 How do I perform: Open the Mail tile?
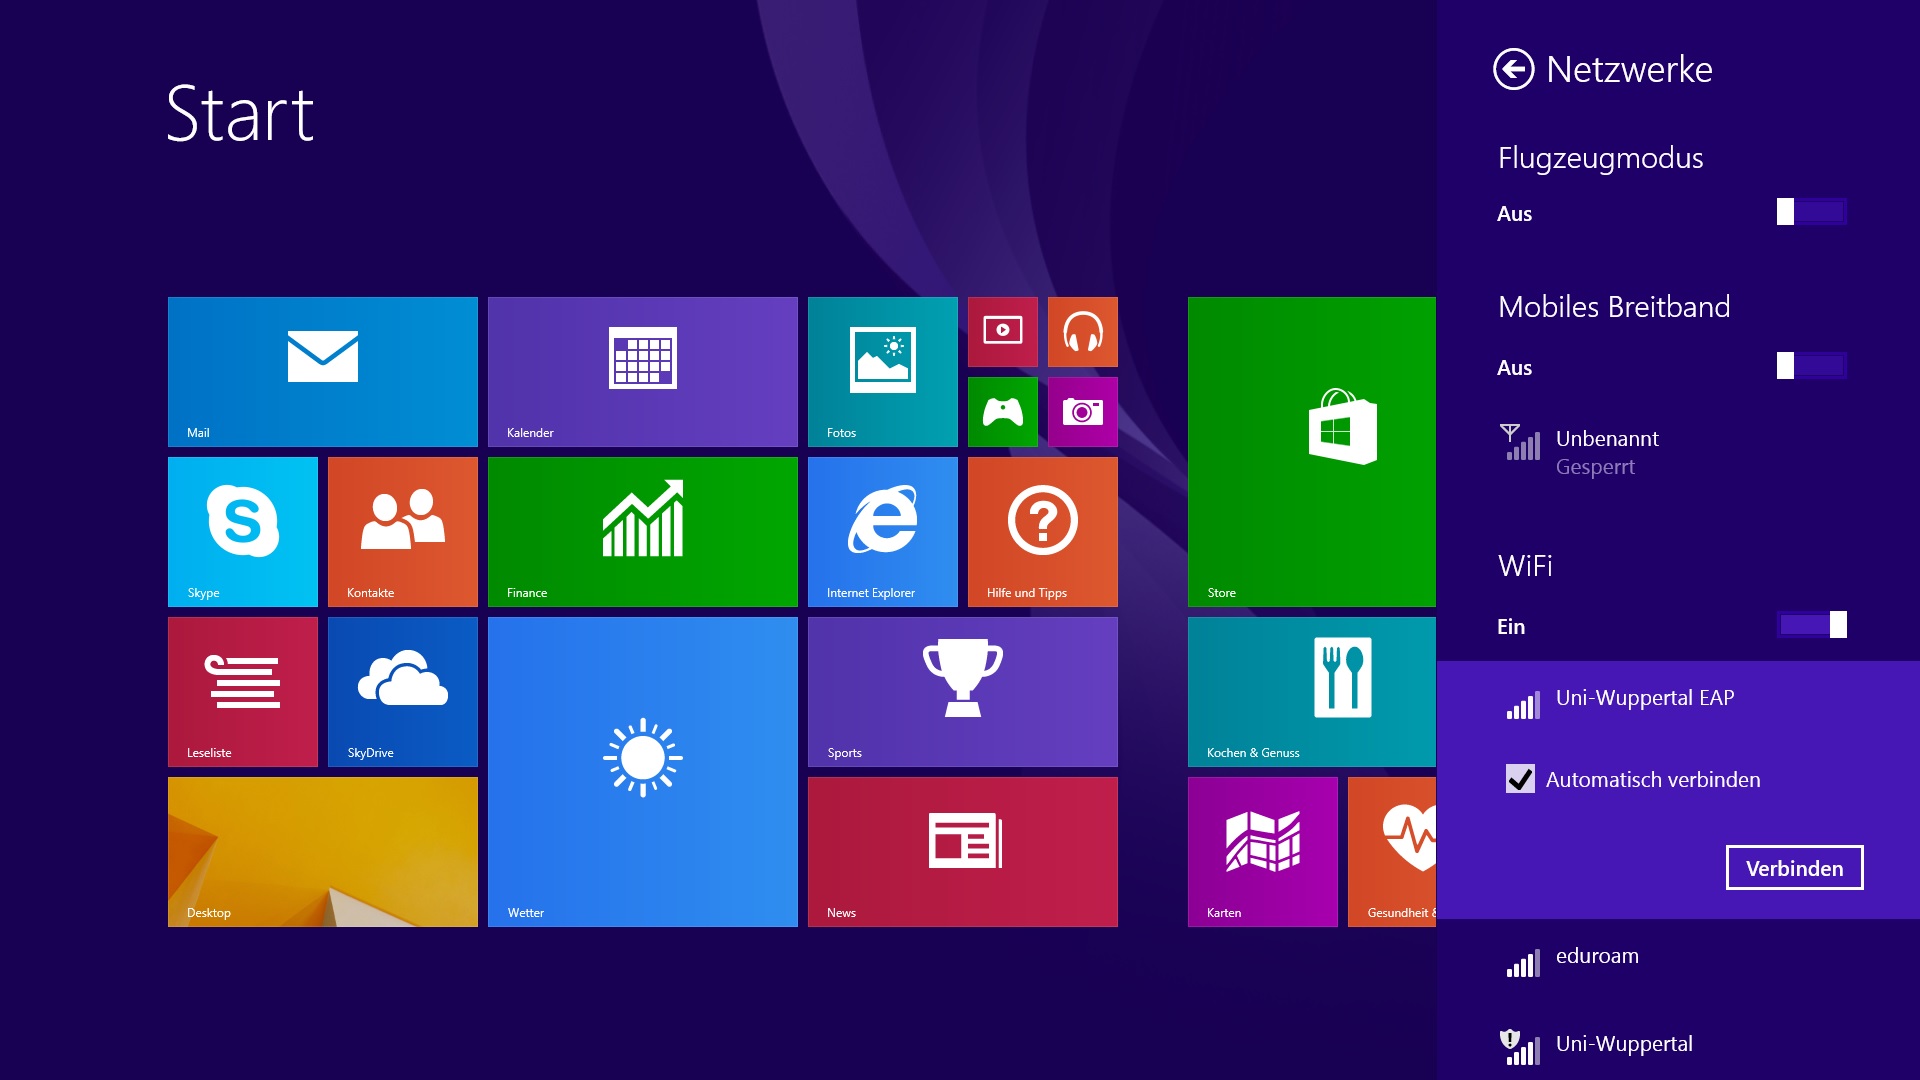point(323,372)
